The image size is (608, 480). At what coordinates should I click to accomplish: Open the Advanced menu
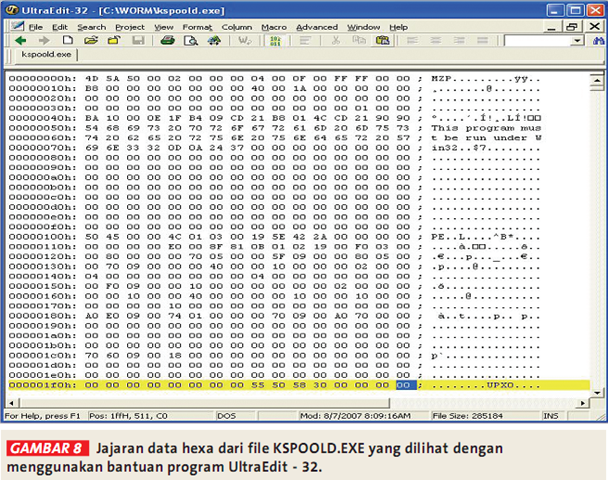(317, 27)
